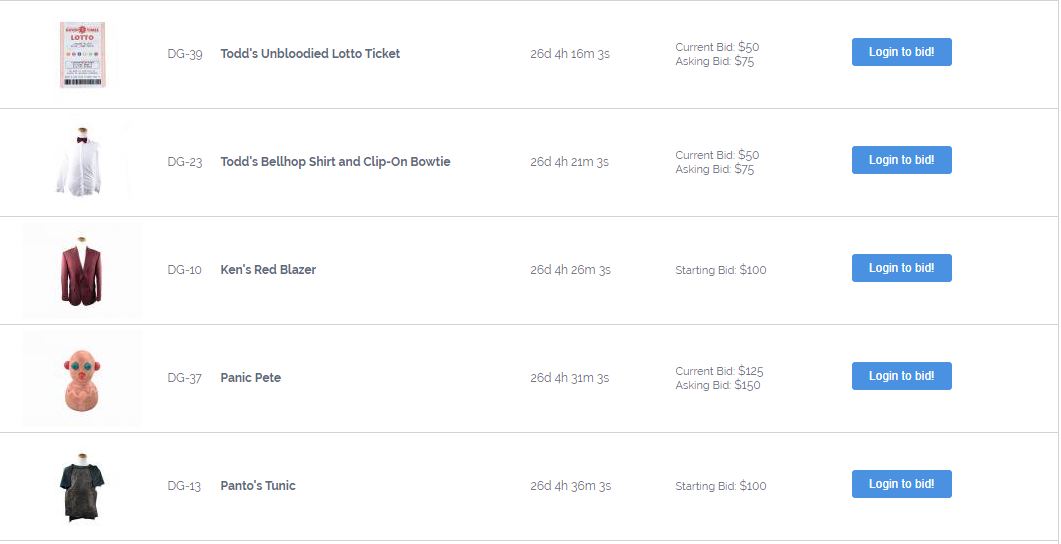Click lot number DG-37
The height and width of the screenshot is (544, 1061).
[185, 378]
